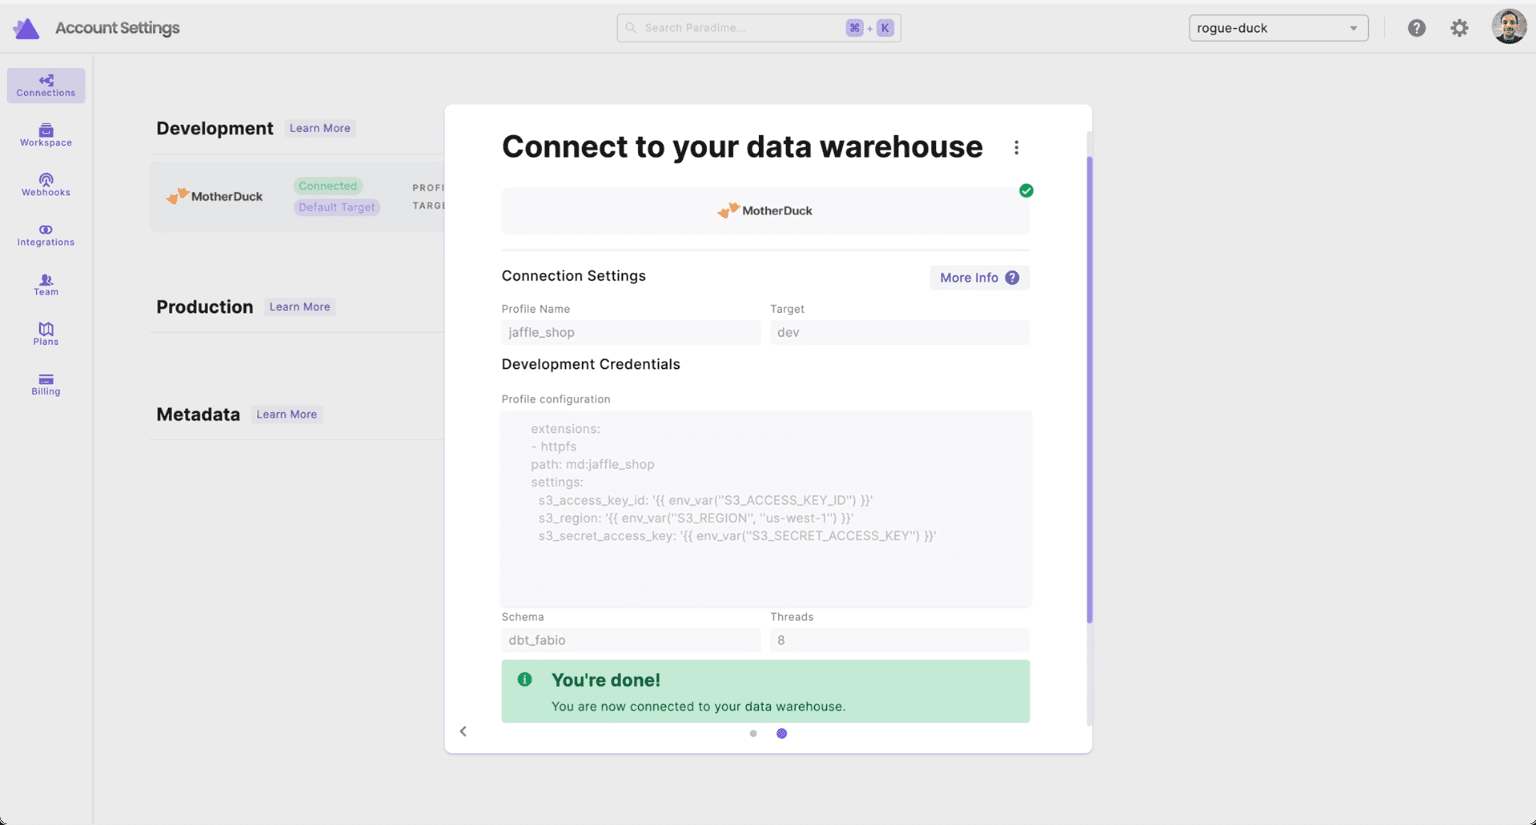Image resolution: width=1536 pixels, height=825 pixels.
Task: Click the Development Credentials heading
Action: tap(591, 364)
